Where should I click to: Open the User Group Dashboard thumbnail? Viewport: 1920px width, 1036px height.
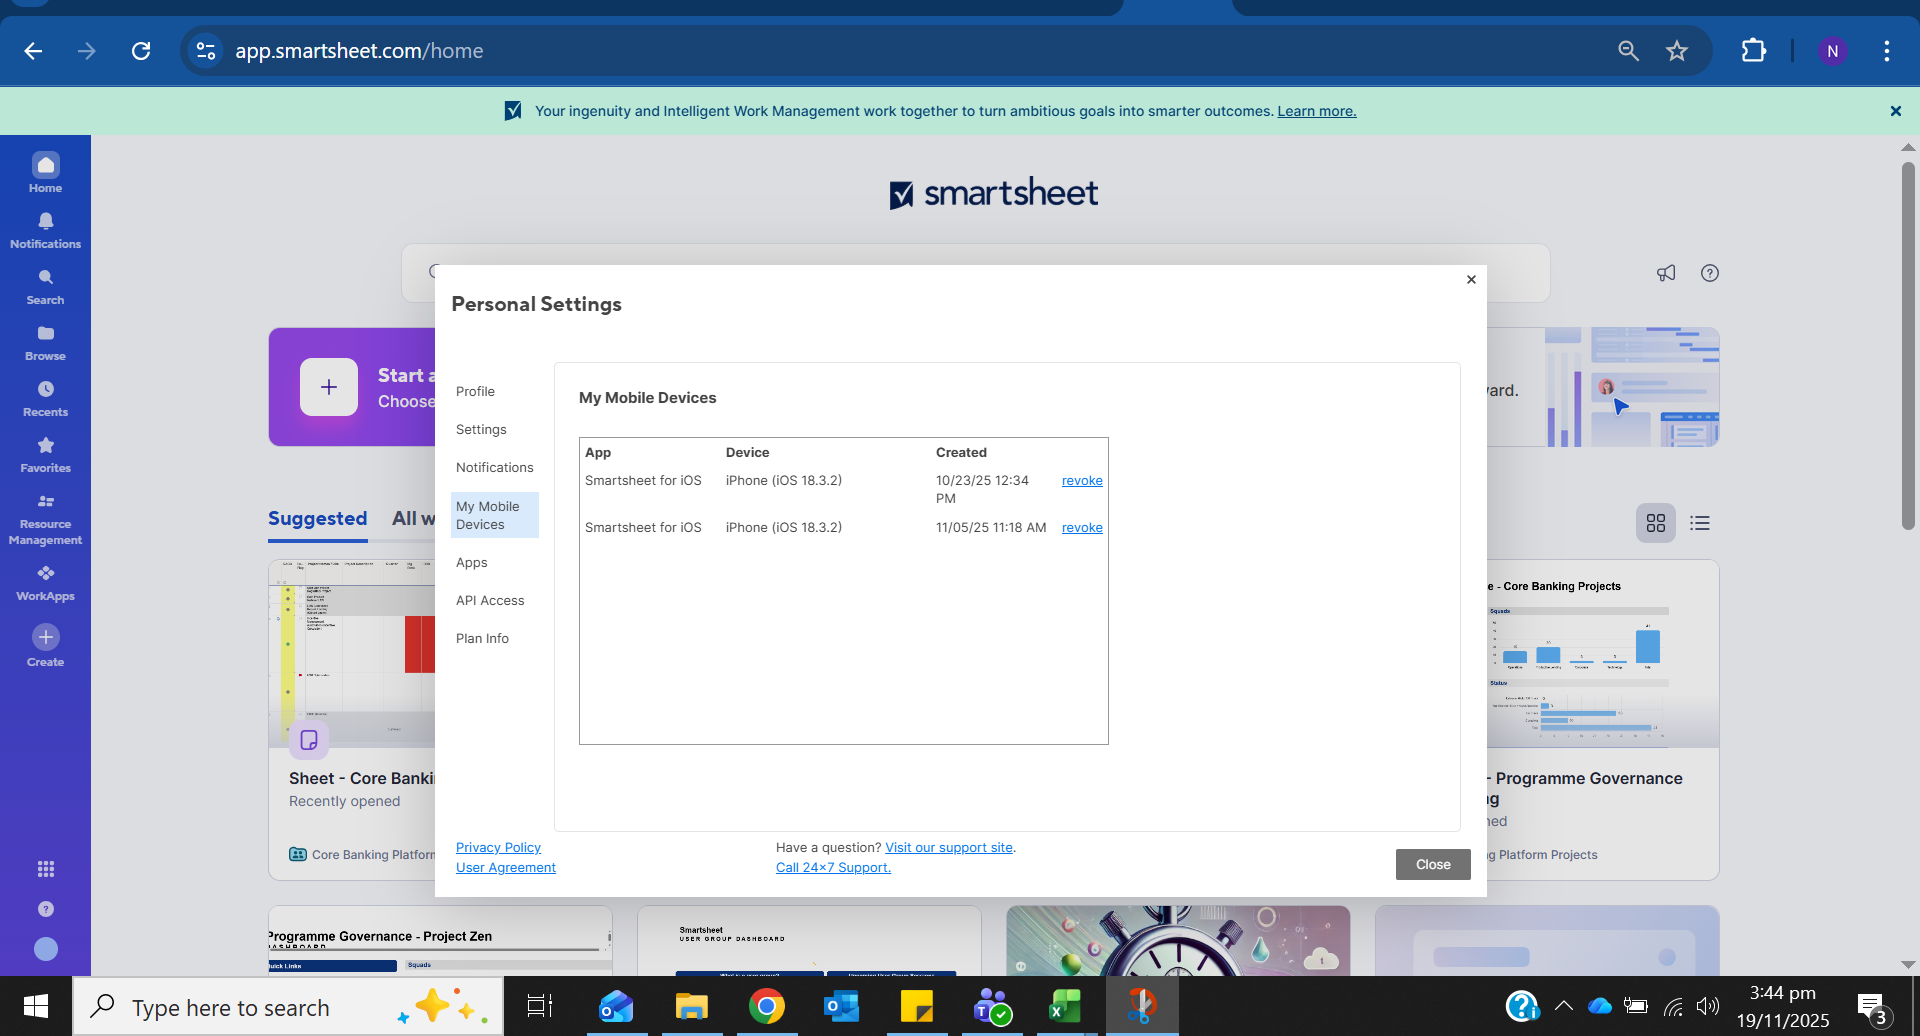809,941
